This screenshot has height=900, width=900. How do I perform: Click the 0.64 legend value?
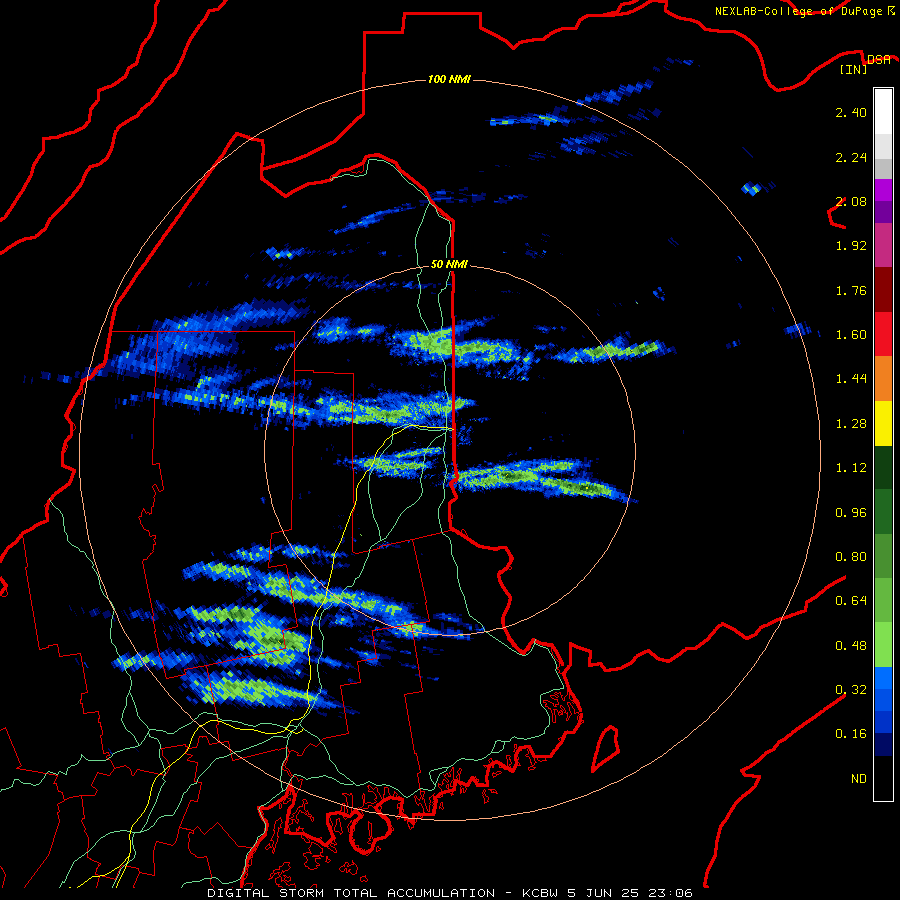(x=851, y=601)
